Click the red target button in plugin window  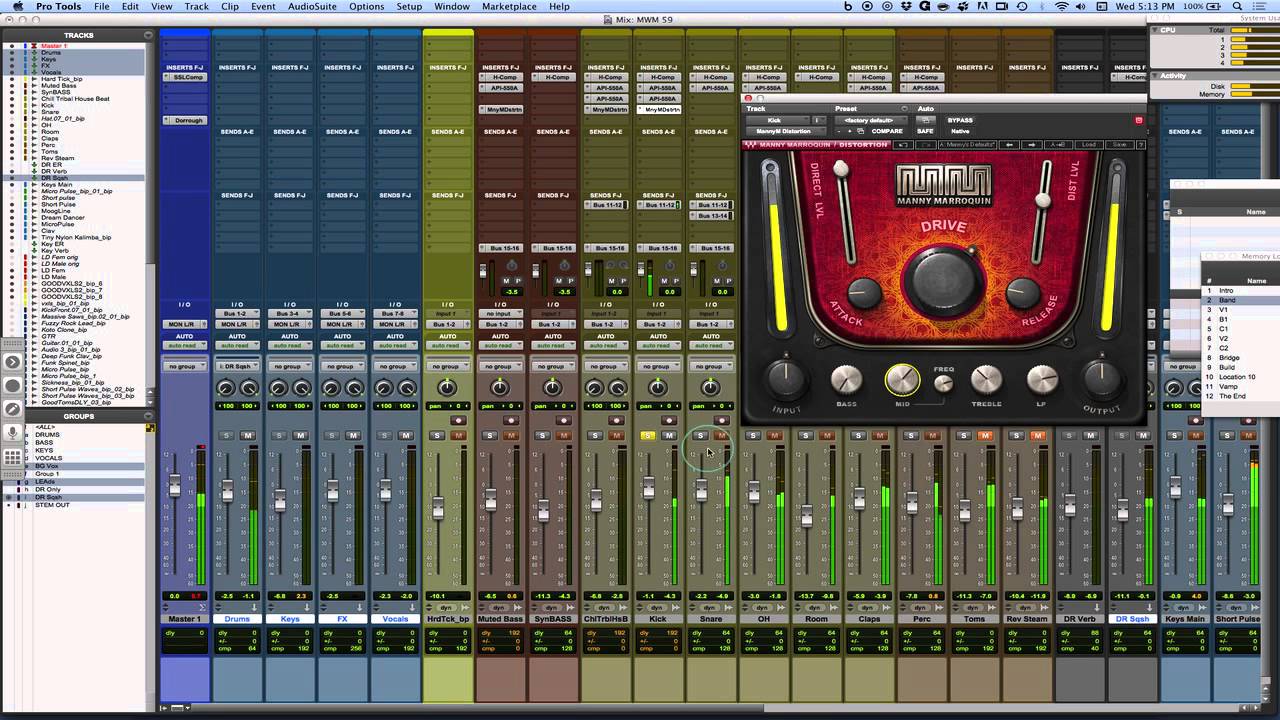[x=1138, y=120]
